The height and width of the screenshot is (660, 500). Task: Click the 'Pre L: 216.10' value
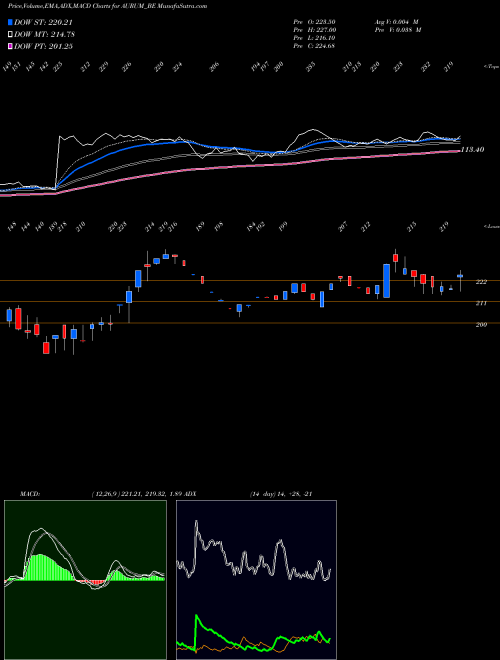tap(314, 38)
